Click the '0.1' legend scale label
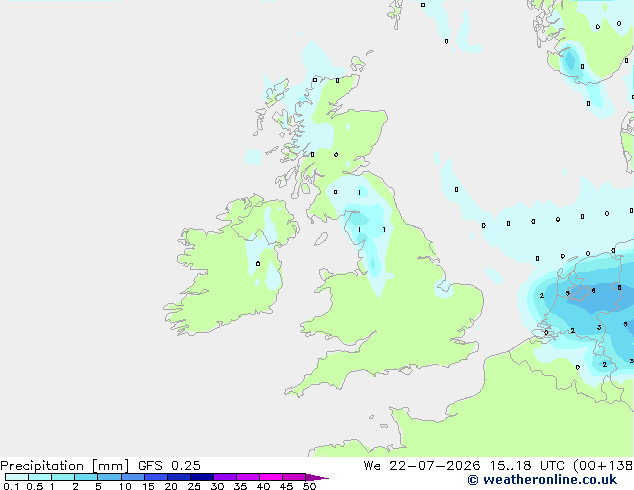 click(10, 486)
